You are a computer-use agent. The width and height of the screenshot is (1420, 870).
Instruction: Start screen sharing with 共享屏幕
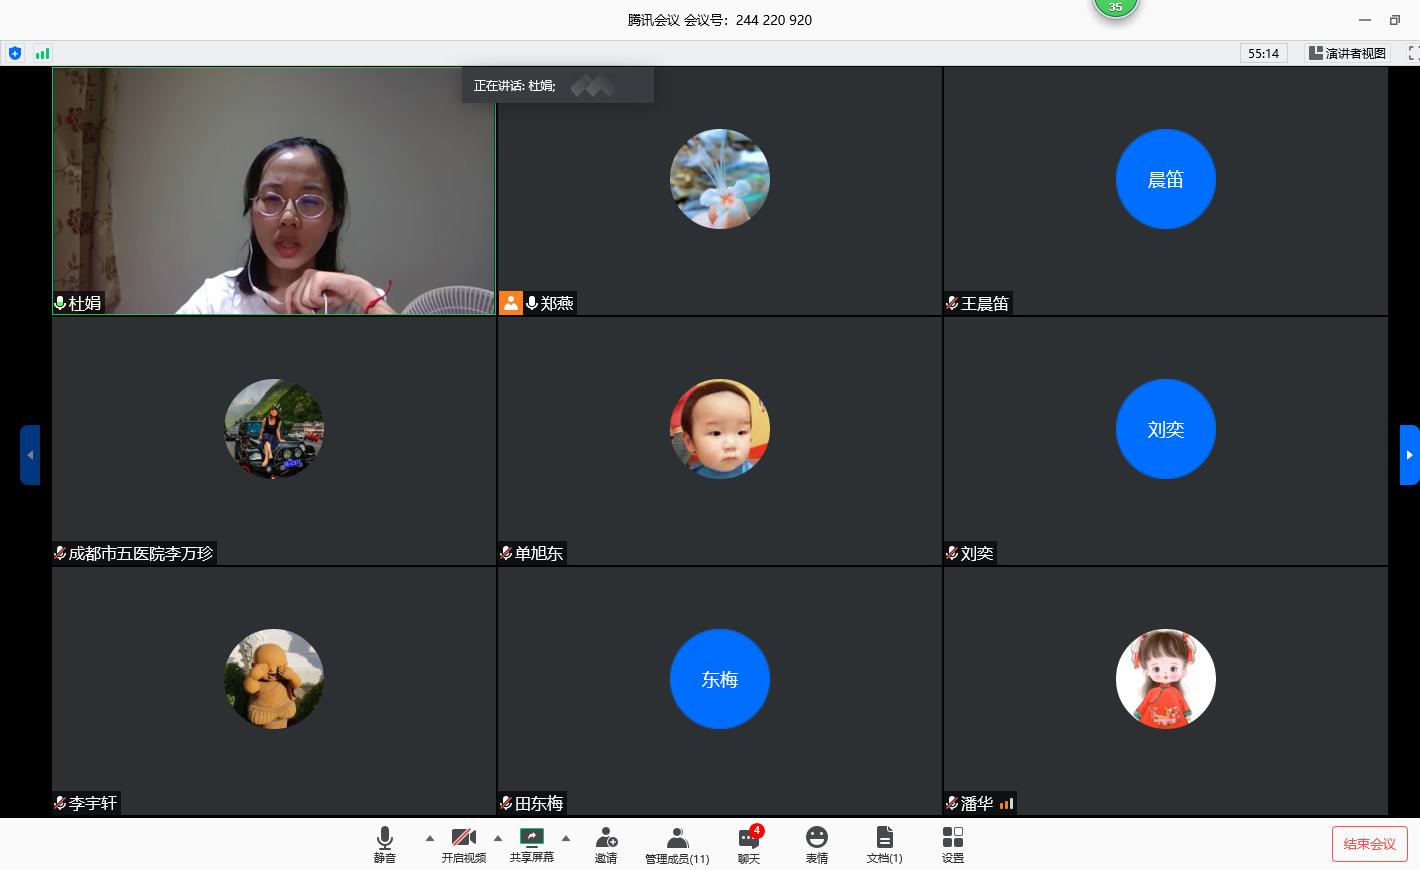pyautogui.click(x=532, y=845)
